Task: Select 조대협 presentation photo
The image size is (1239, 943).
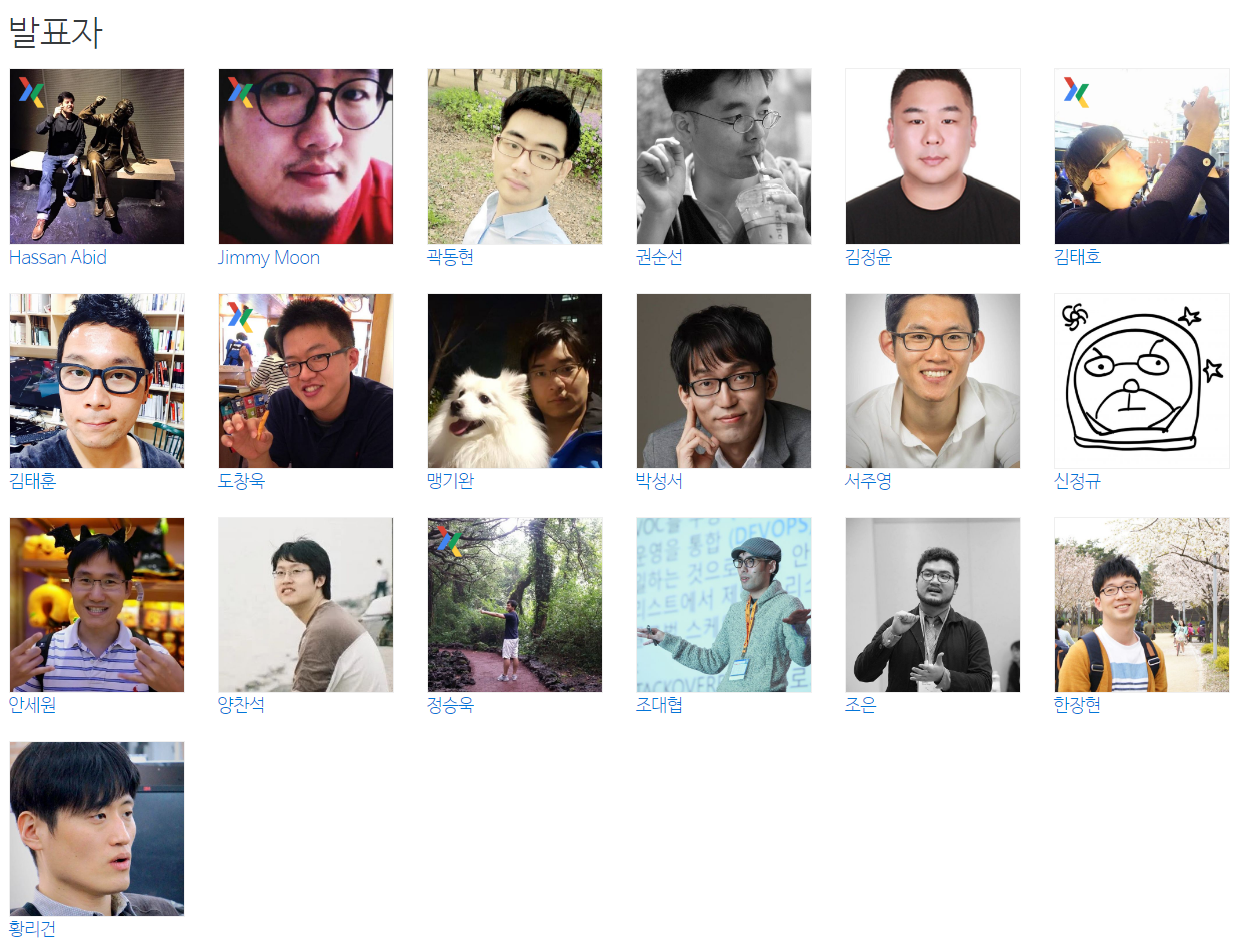Action: pos(724,605)
